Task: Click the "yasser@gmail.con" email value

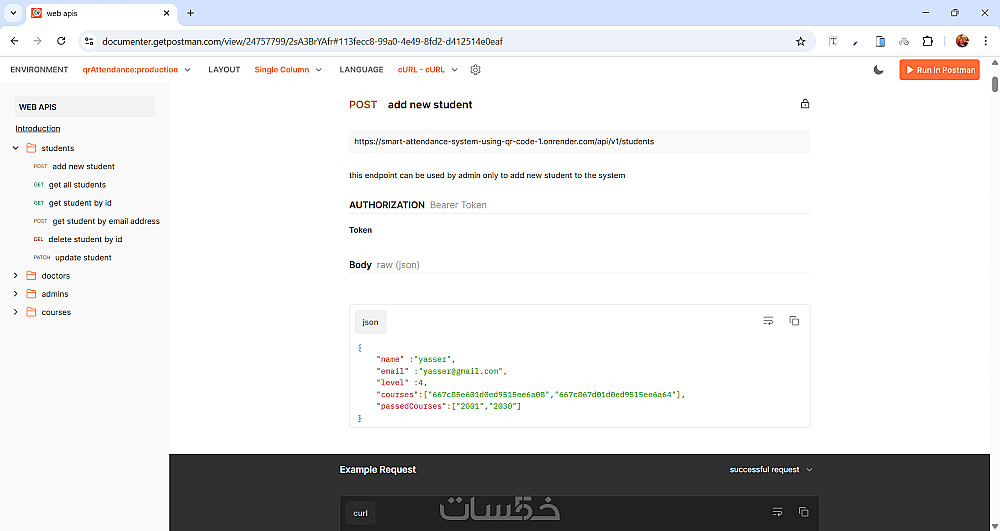Action: tap(460, 371)
